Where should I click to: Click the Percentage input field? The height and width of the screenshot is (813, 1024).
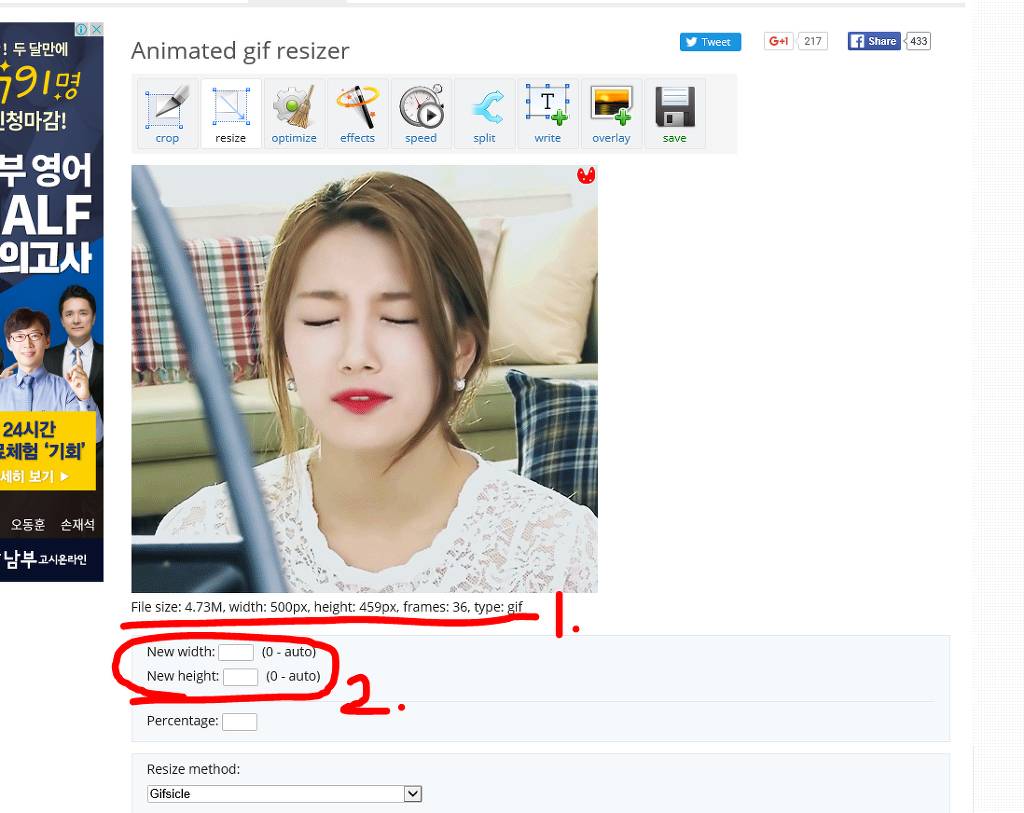point(239,721)
